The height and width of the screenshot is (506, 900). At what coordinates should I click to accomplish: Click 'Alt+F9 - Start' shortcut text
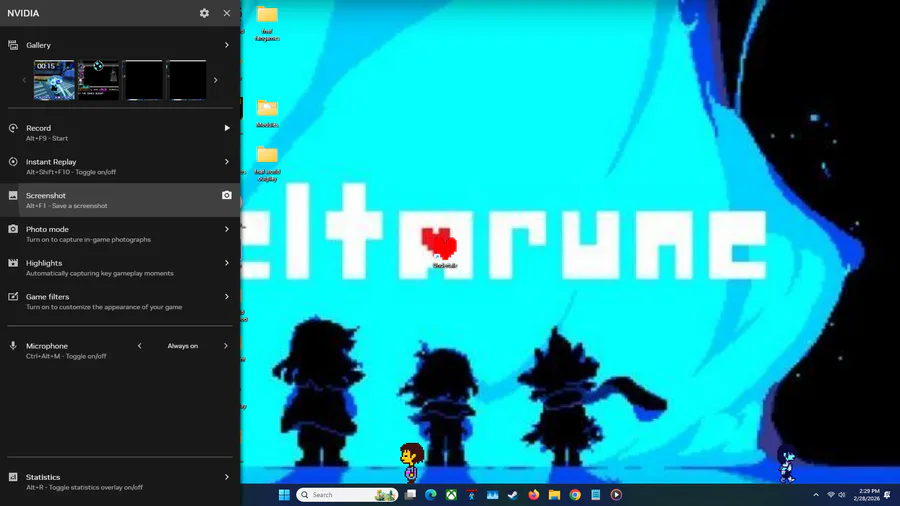46,138
